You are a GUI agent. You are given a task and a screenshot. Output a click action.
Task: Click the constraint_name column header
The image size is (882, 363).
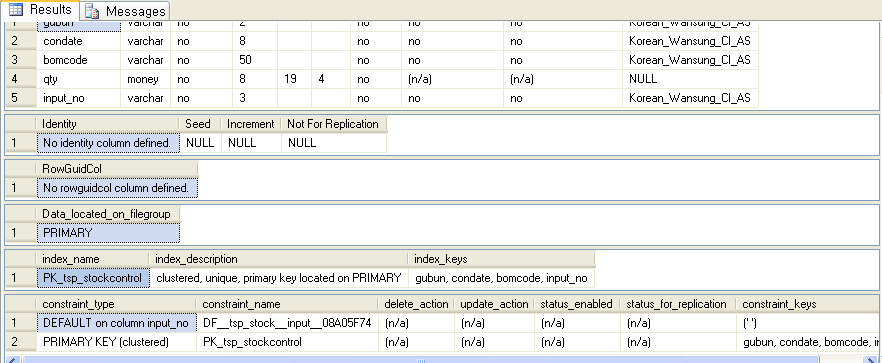[287, 304]
